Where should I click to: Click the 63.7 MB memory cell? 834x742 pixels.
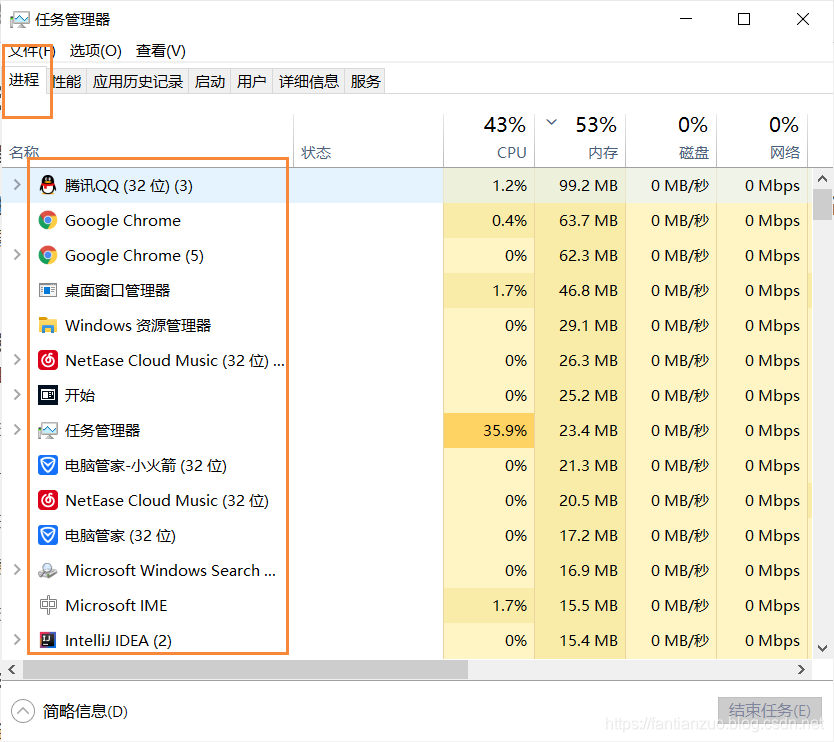(580, 220)
